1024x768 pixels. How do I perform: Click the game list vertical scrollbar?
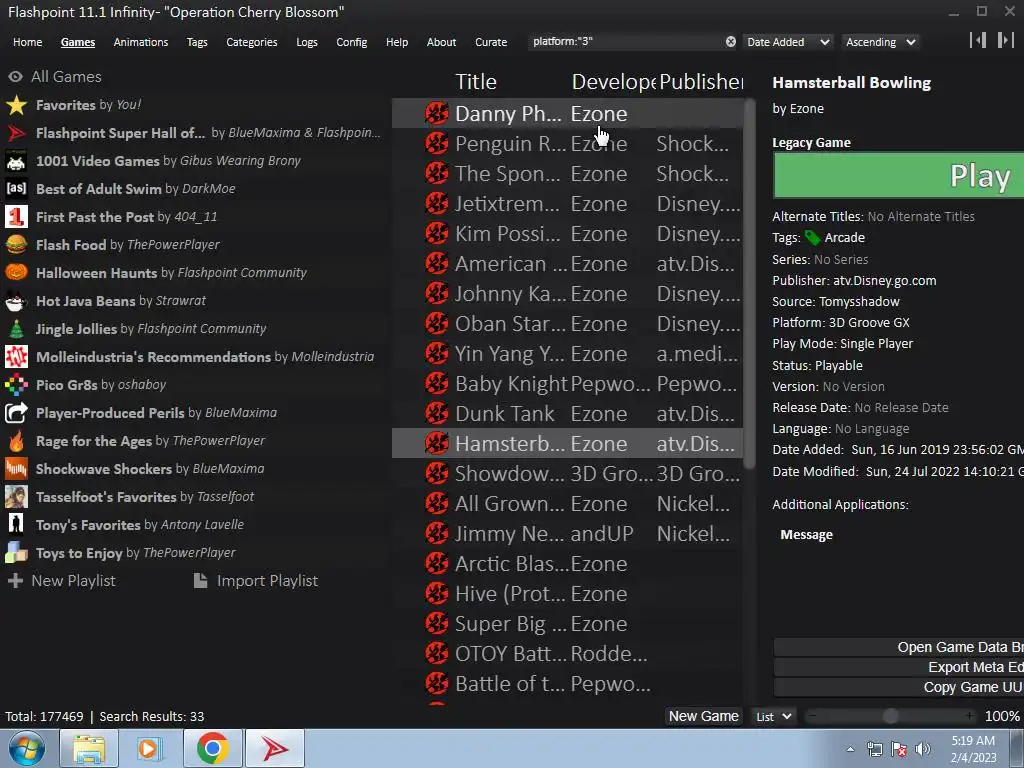click(750, 283)
